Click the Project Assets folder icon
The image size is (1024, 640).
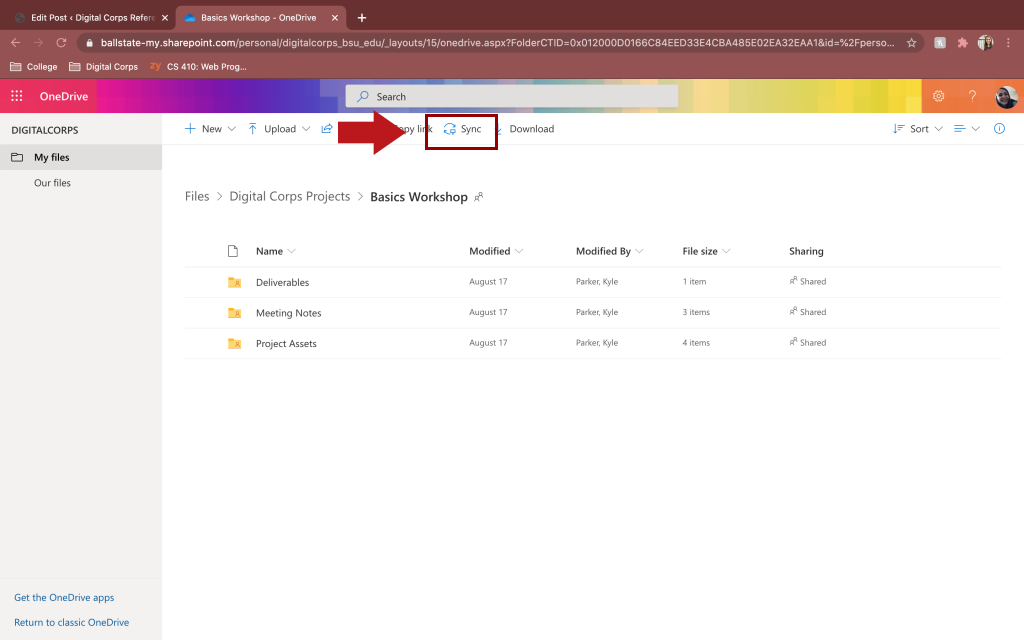[234, 344]
